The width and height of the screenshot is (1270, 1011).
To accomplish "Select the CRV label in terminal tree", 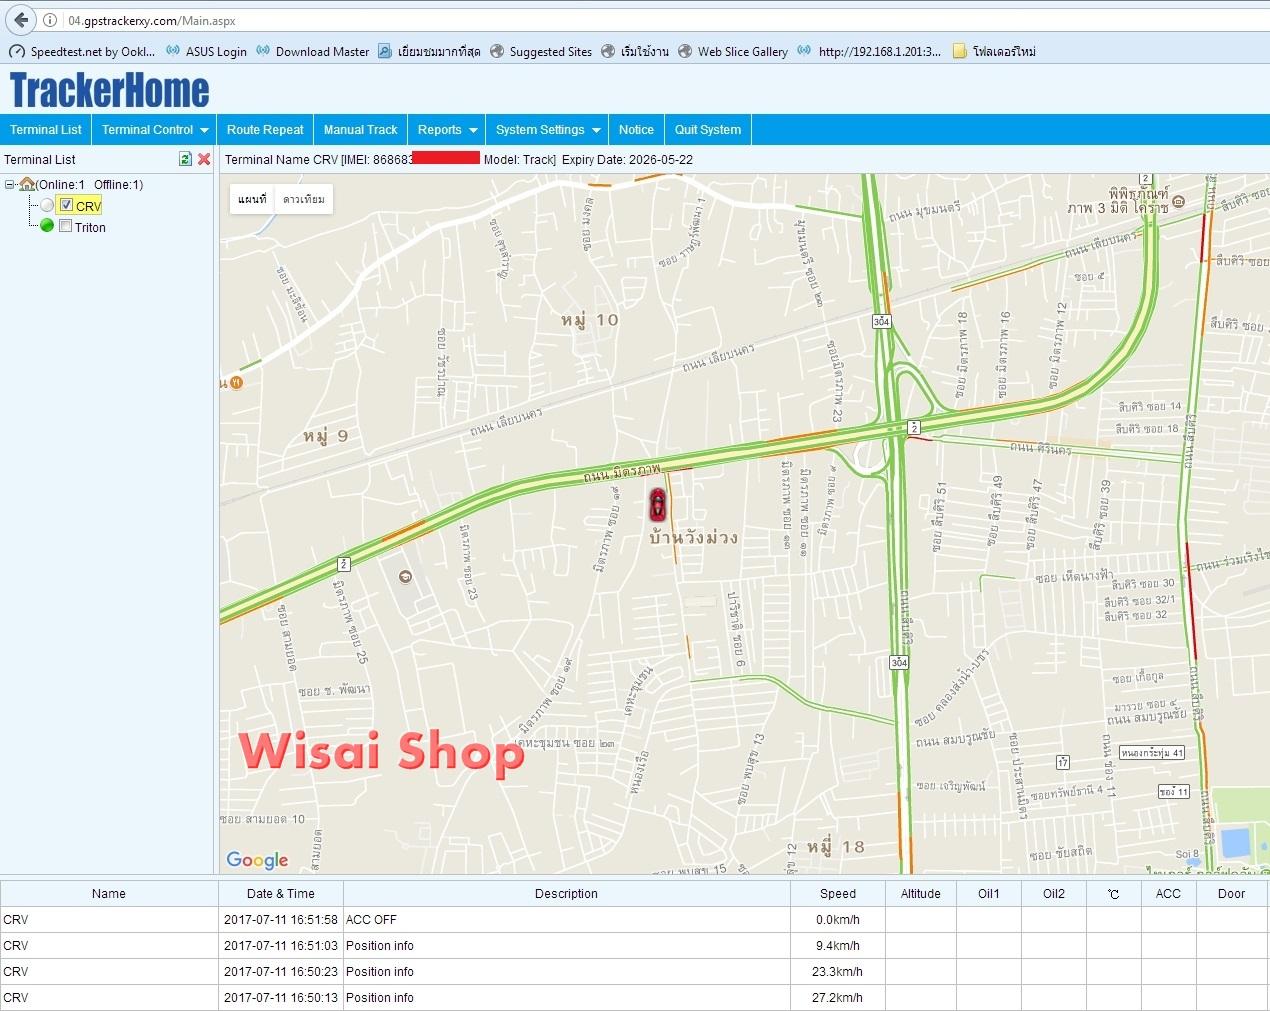I will click(x=88, y=206).
